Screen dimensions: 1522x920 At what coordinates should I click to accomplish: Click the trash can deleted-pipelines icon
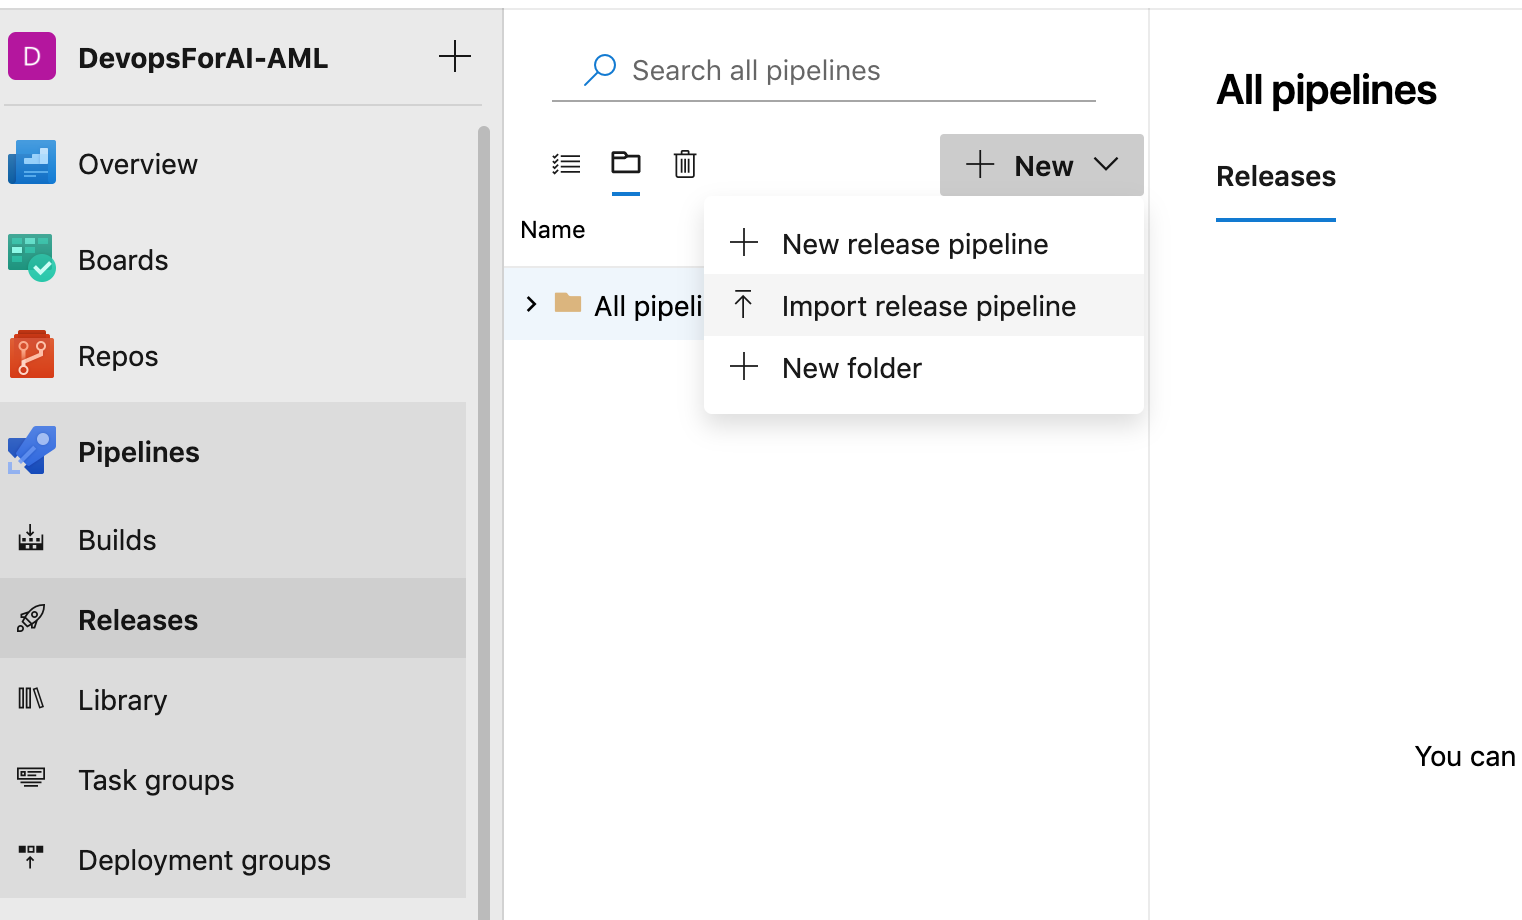[685, 163]
